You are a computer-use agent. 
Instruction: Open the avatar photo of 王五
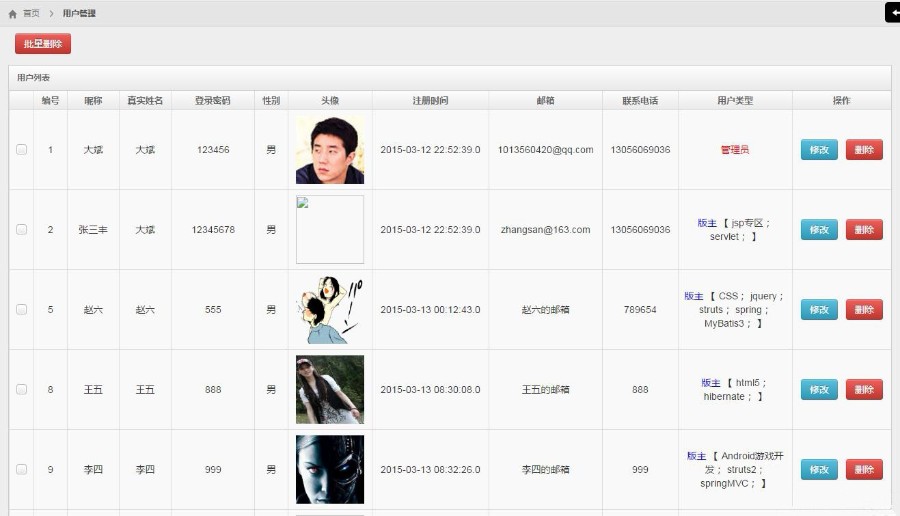point(330,389)
